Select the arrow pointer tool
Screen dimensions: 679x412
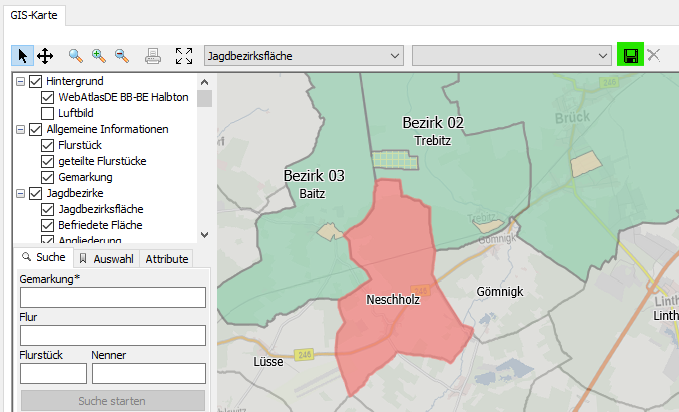tap(22, 55)
